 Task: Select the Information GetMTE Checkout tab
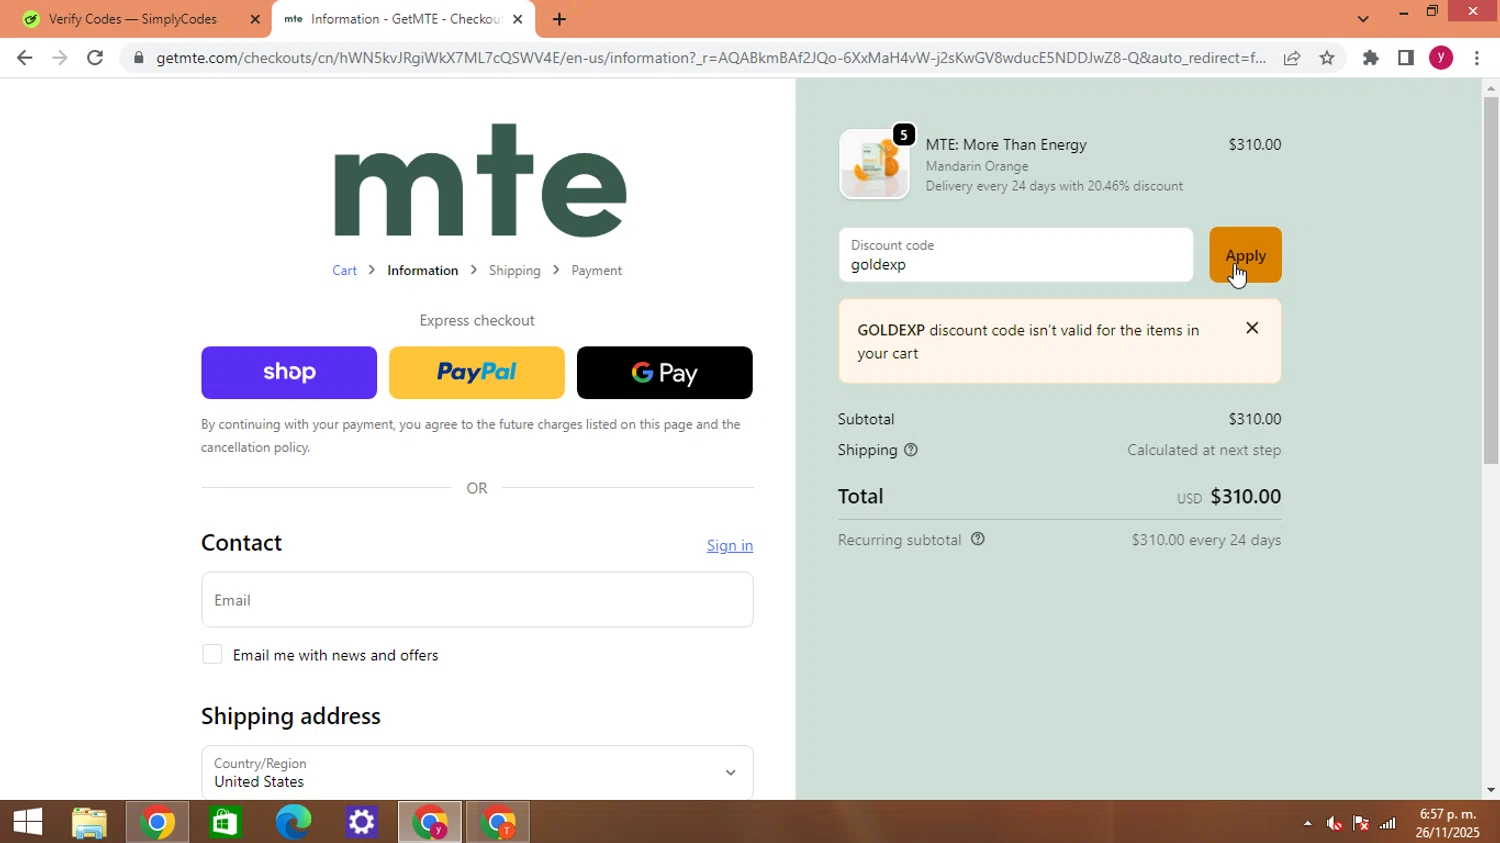click(403, 19)
